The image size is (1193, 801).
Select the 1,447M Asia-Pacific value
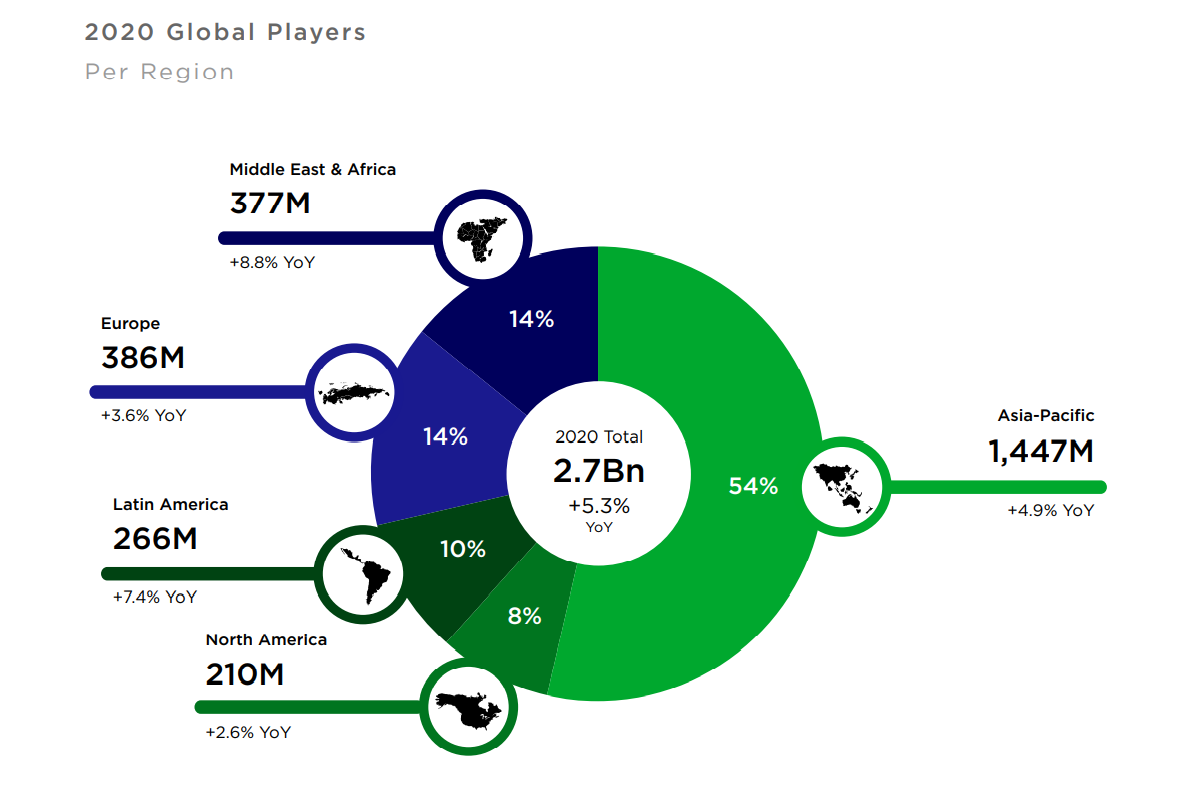(1041, 452)
